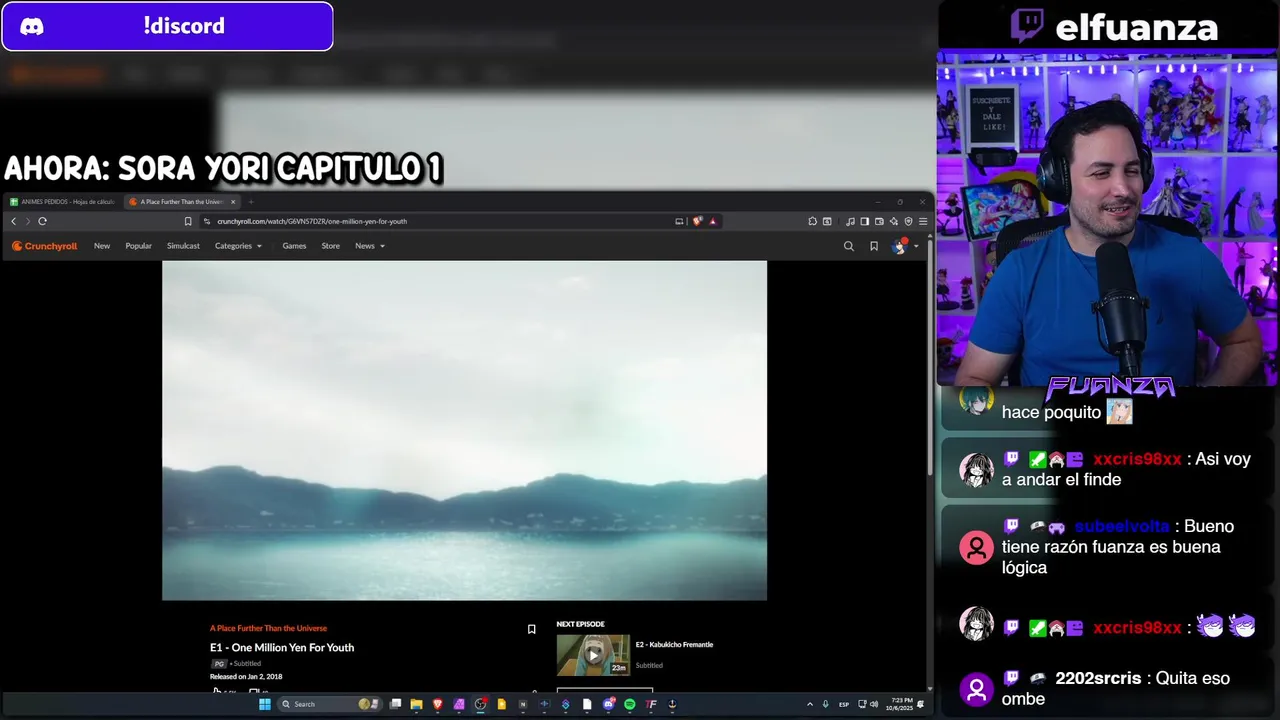The image size is (1280, 720).
Task: Open the Brave VPN toolbar icon
Action: pyautogui.click(x=908, y=221)
